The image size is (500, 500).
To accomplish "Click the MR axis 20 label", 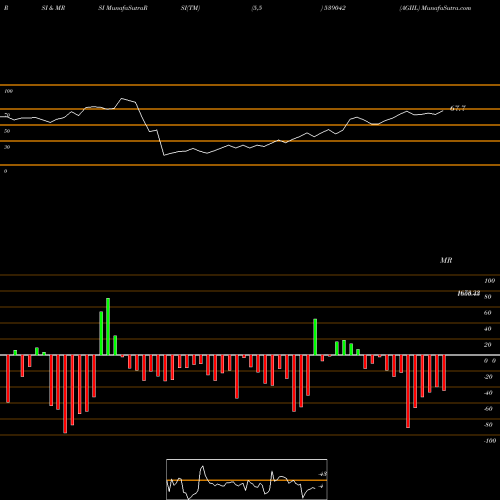I will pyautogui.click(x=488, y=345).
